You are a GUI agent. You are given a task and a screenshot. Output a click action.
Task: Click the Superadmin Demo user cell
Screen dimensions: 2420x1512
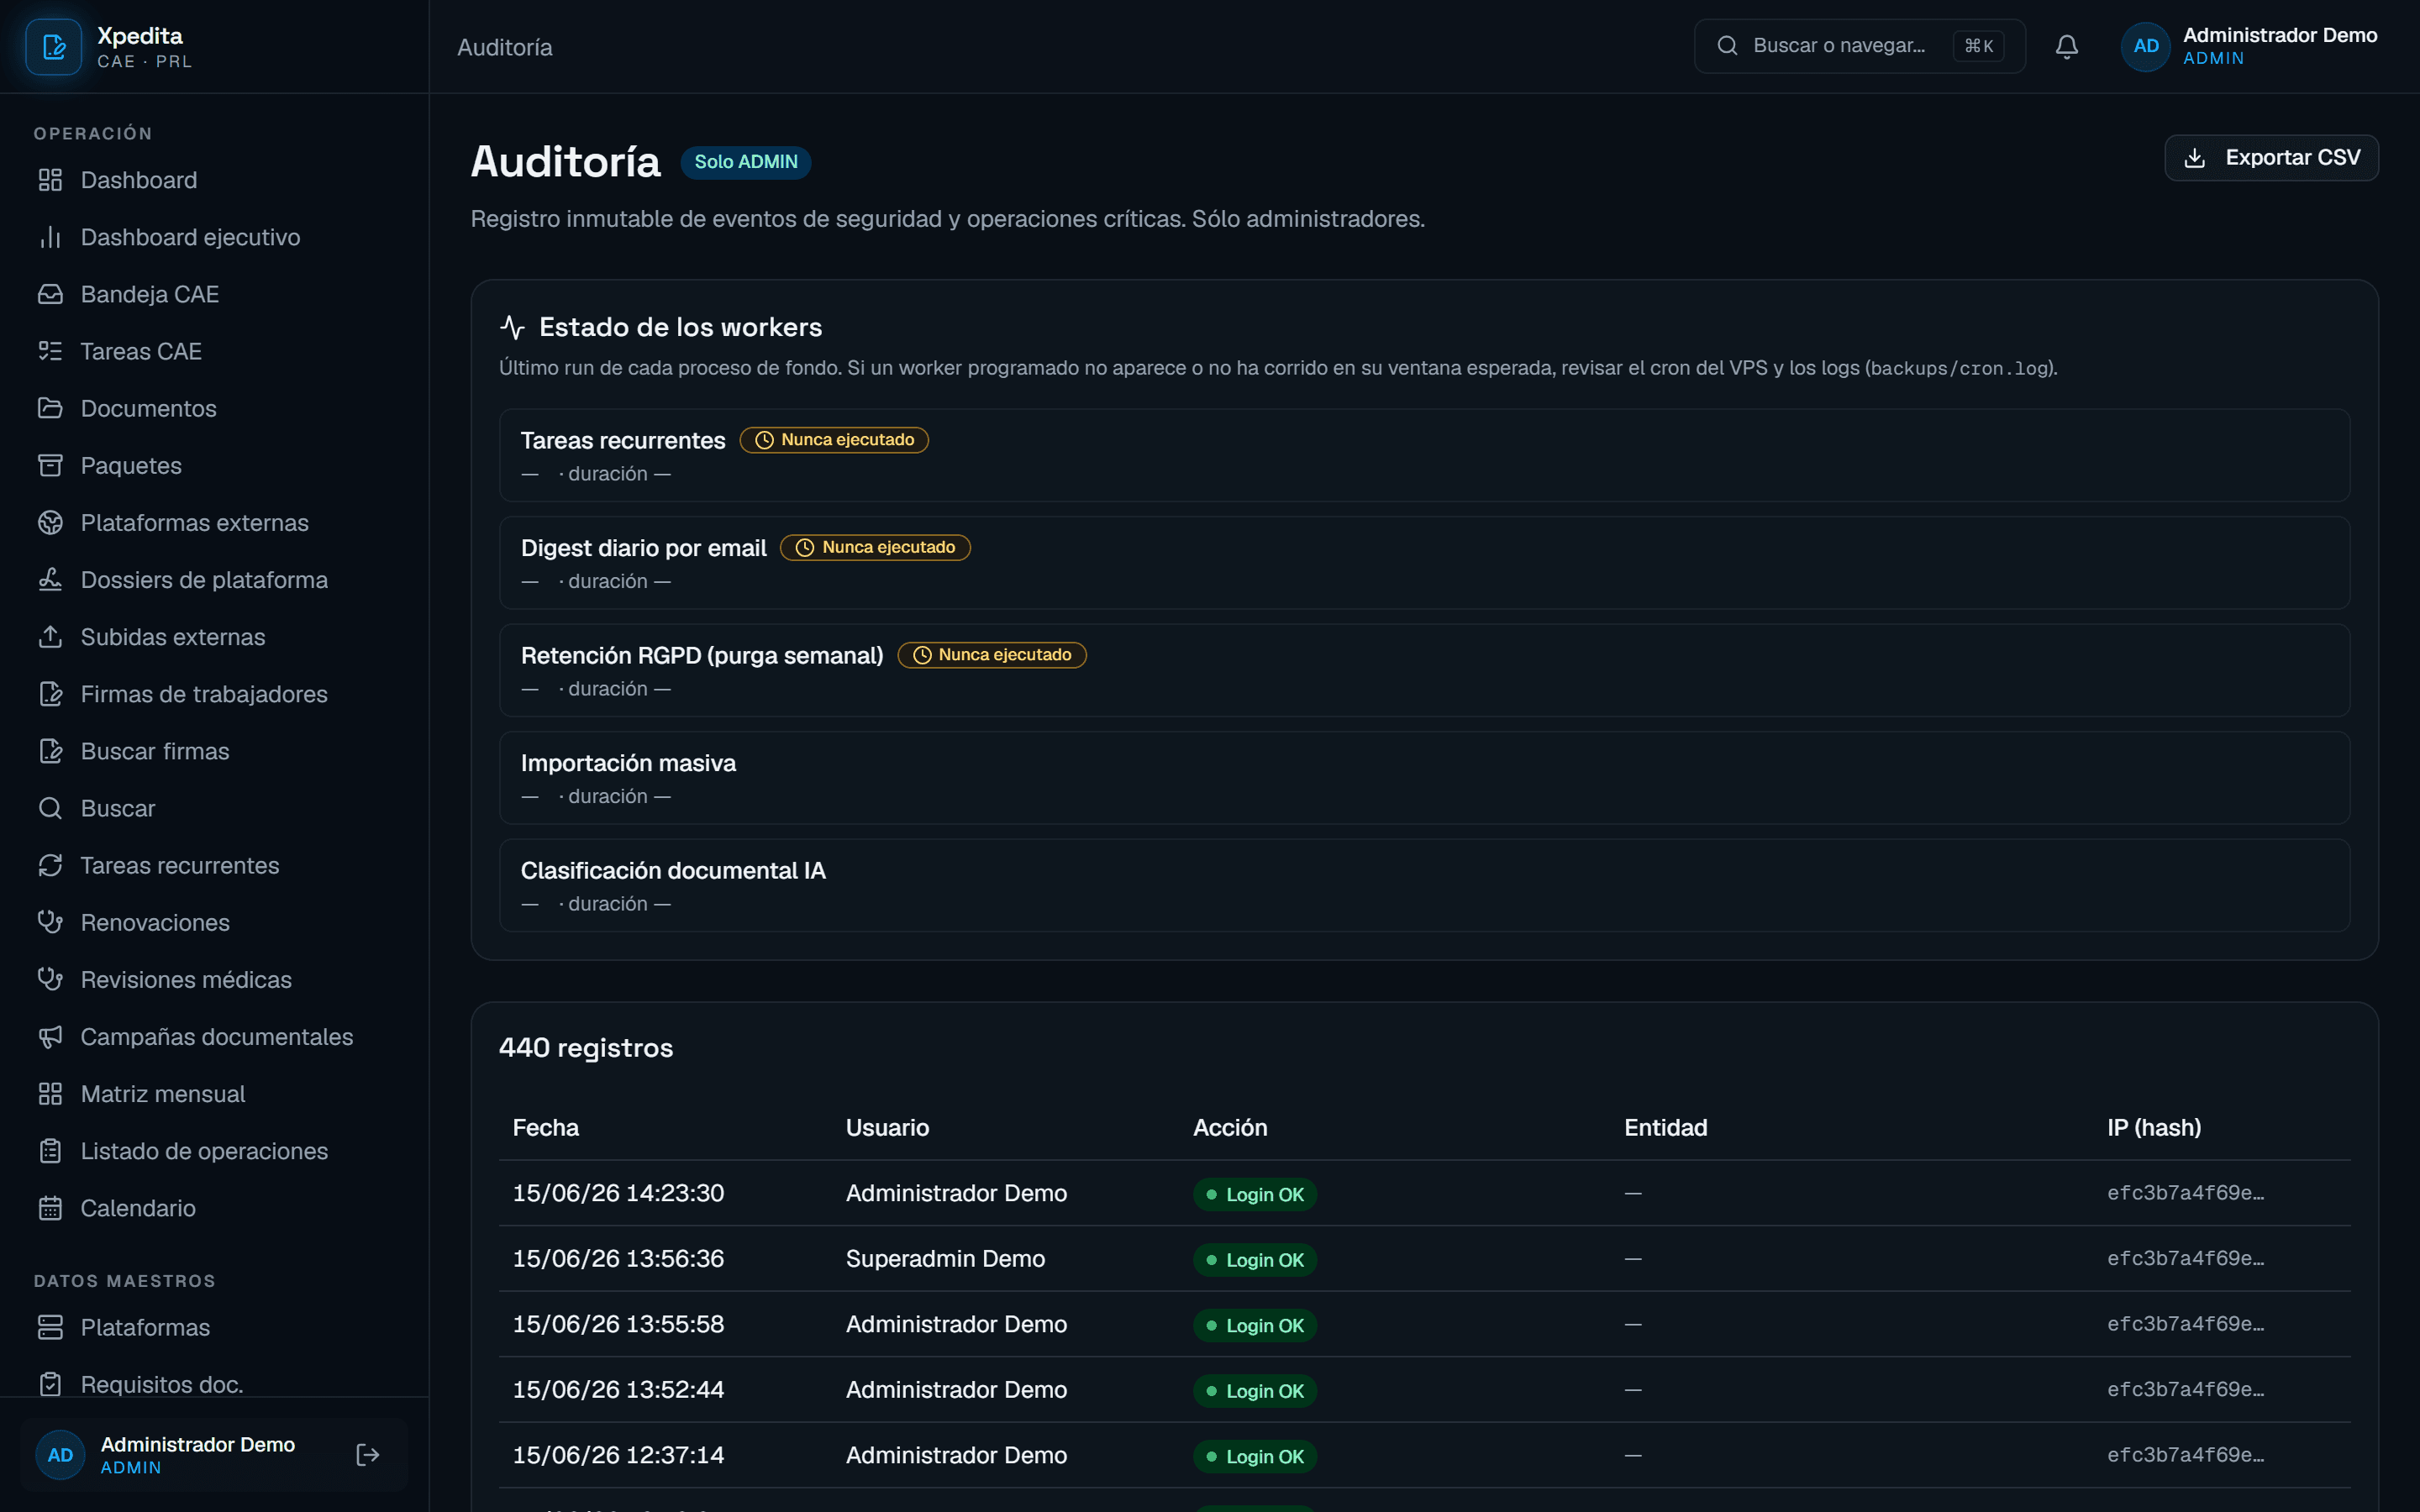coord(945,1259)
